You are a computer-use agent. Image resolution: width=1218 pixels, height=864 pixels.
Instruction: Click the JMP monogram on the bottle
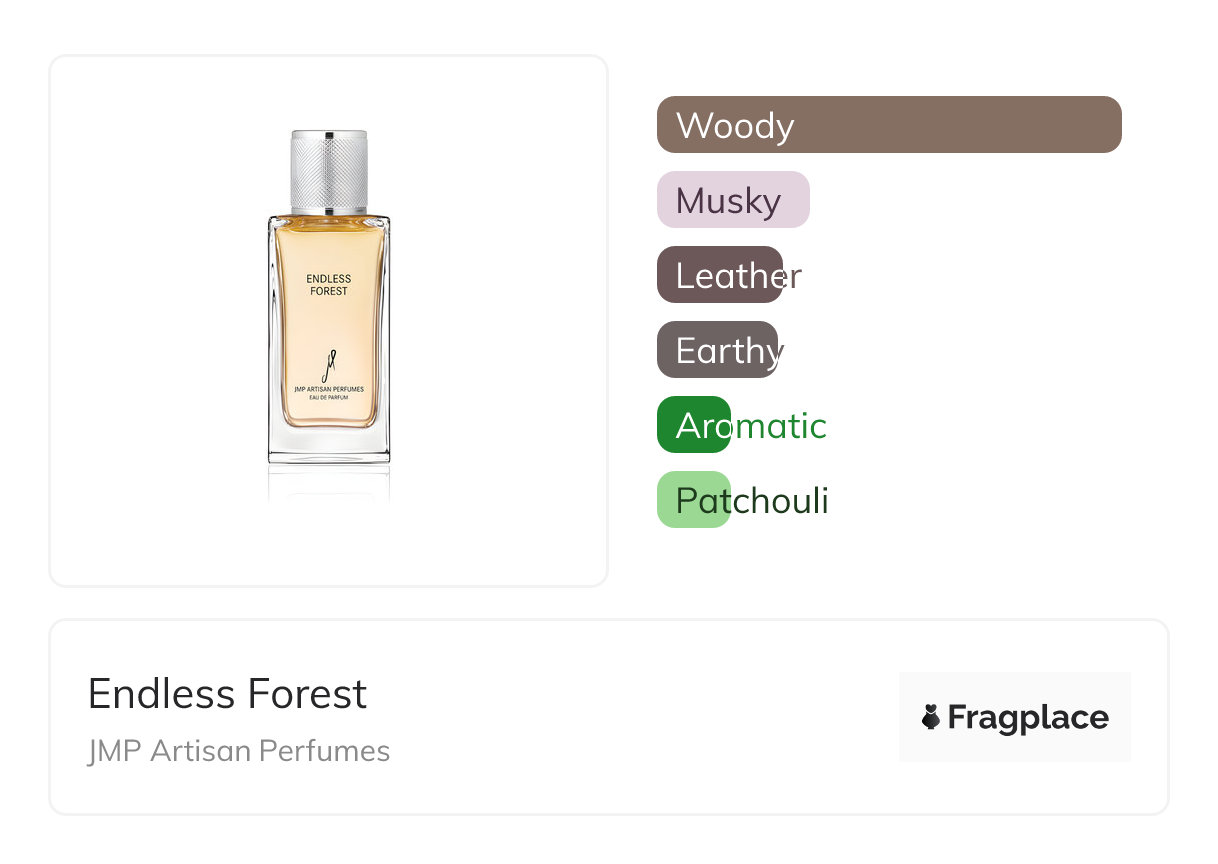[329, 364]
